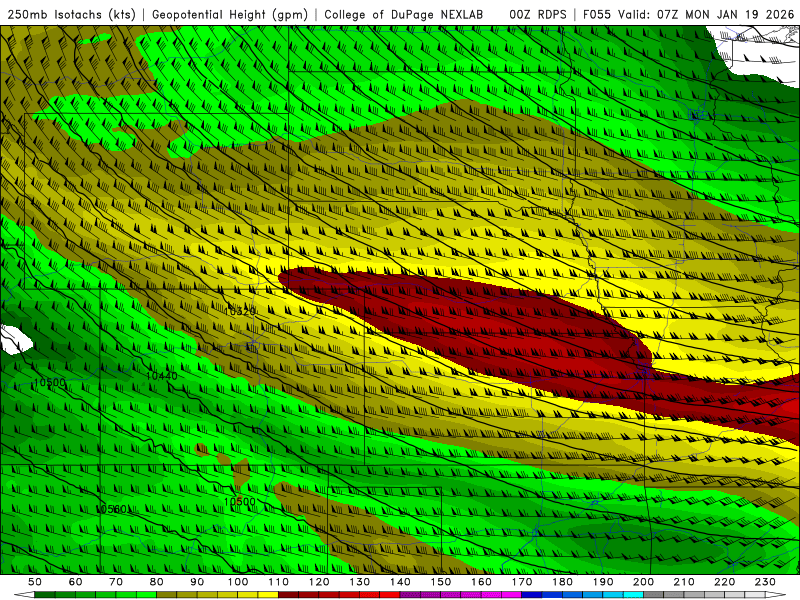Click the "Geopotential Height (gpm)" header text
This screenshot has width=800, height=600.
[x=230, y=15]
